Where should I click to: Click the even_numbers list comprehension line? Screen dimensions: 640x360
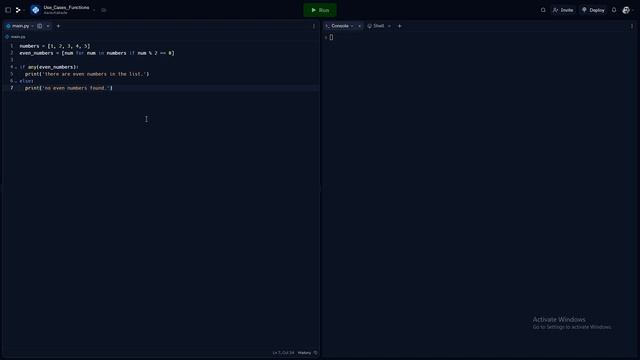pos(97,53)
